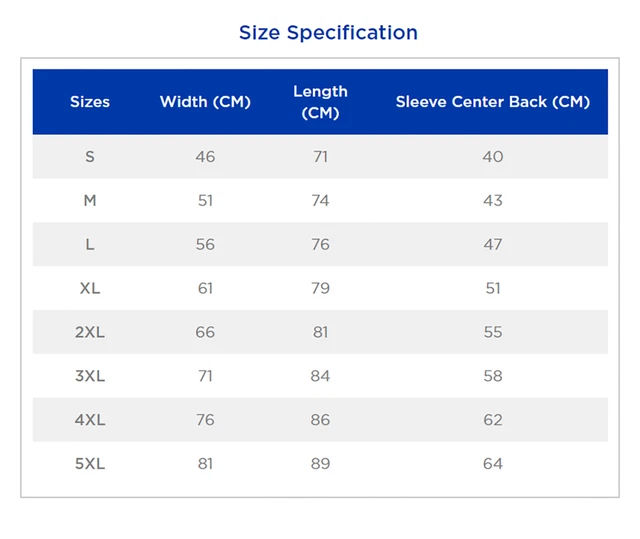The width and height of the screenshot is (640, 539).
Task: Click the 4XL size row label
Action: coord(90,421)
